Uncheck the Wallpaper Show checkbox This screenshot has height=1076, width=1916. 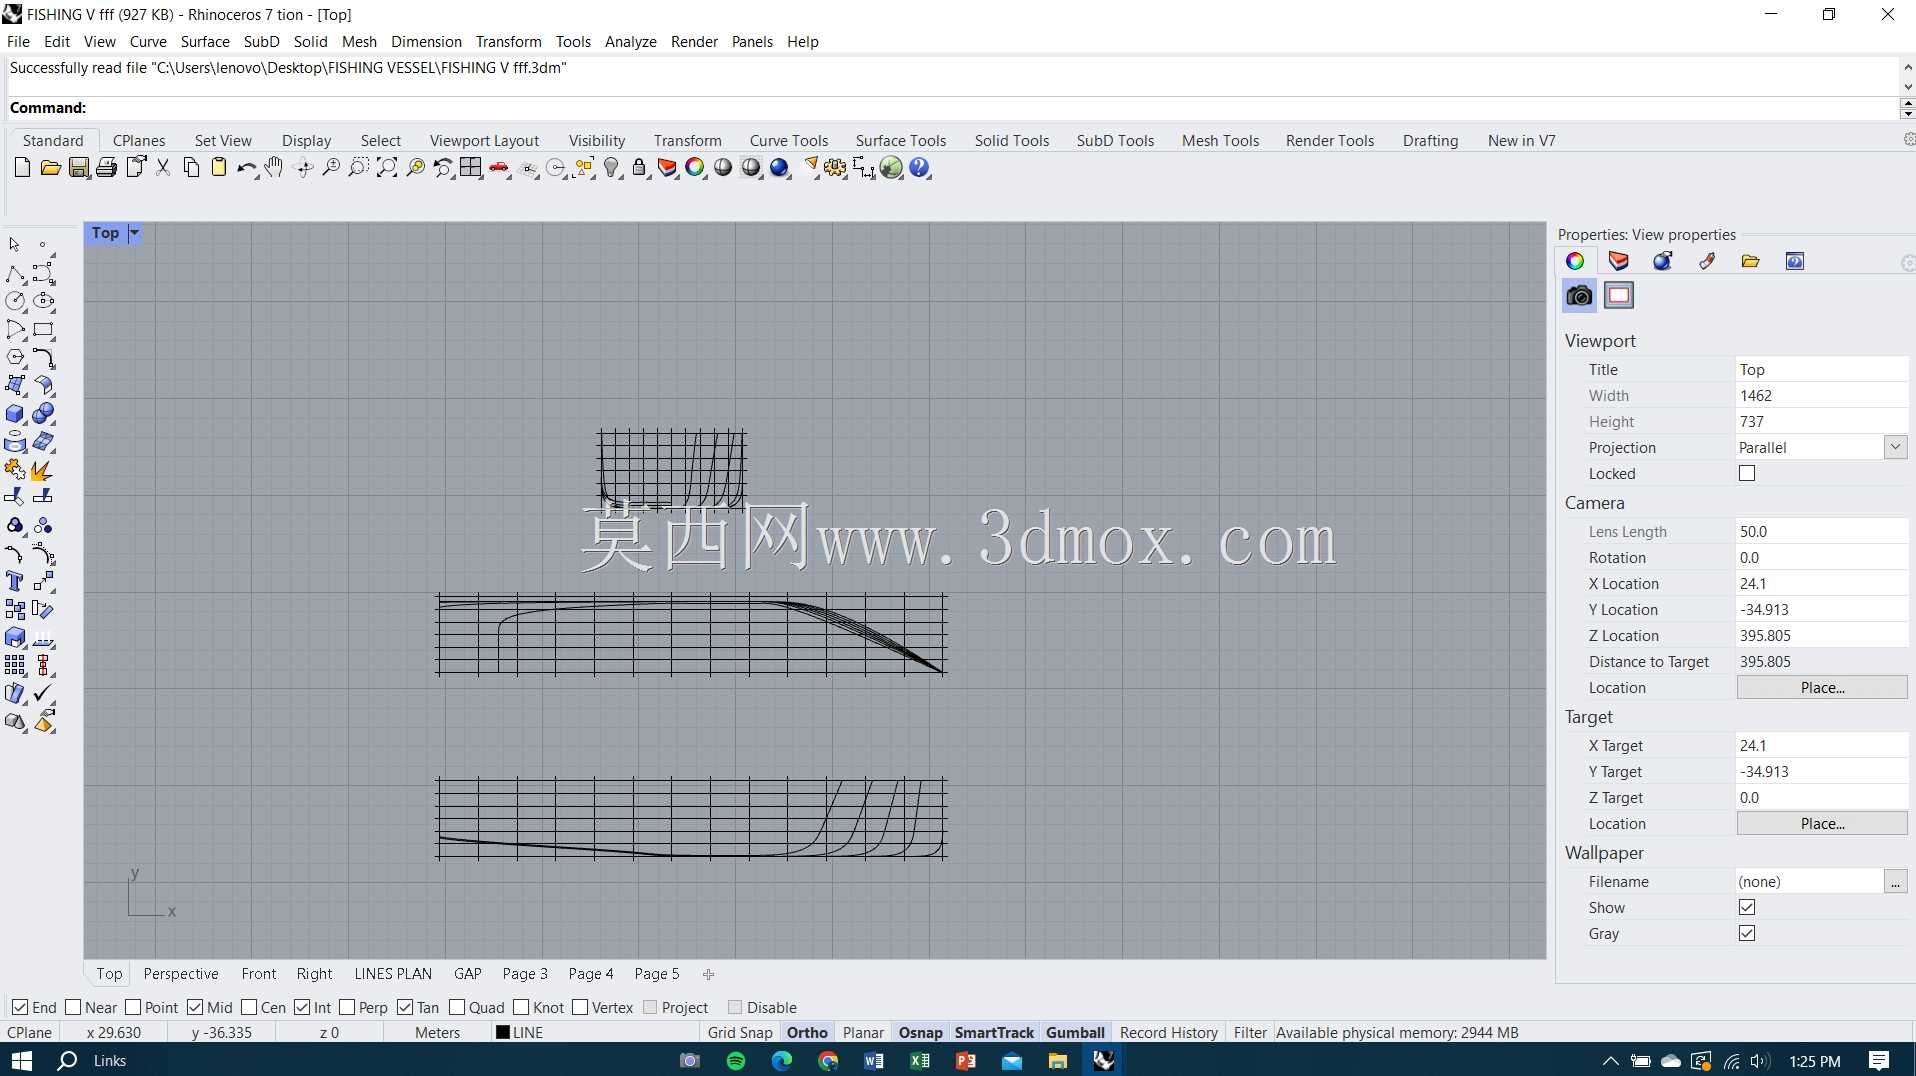[1747, 908]
